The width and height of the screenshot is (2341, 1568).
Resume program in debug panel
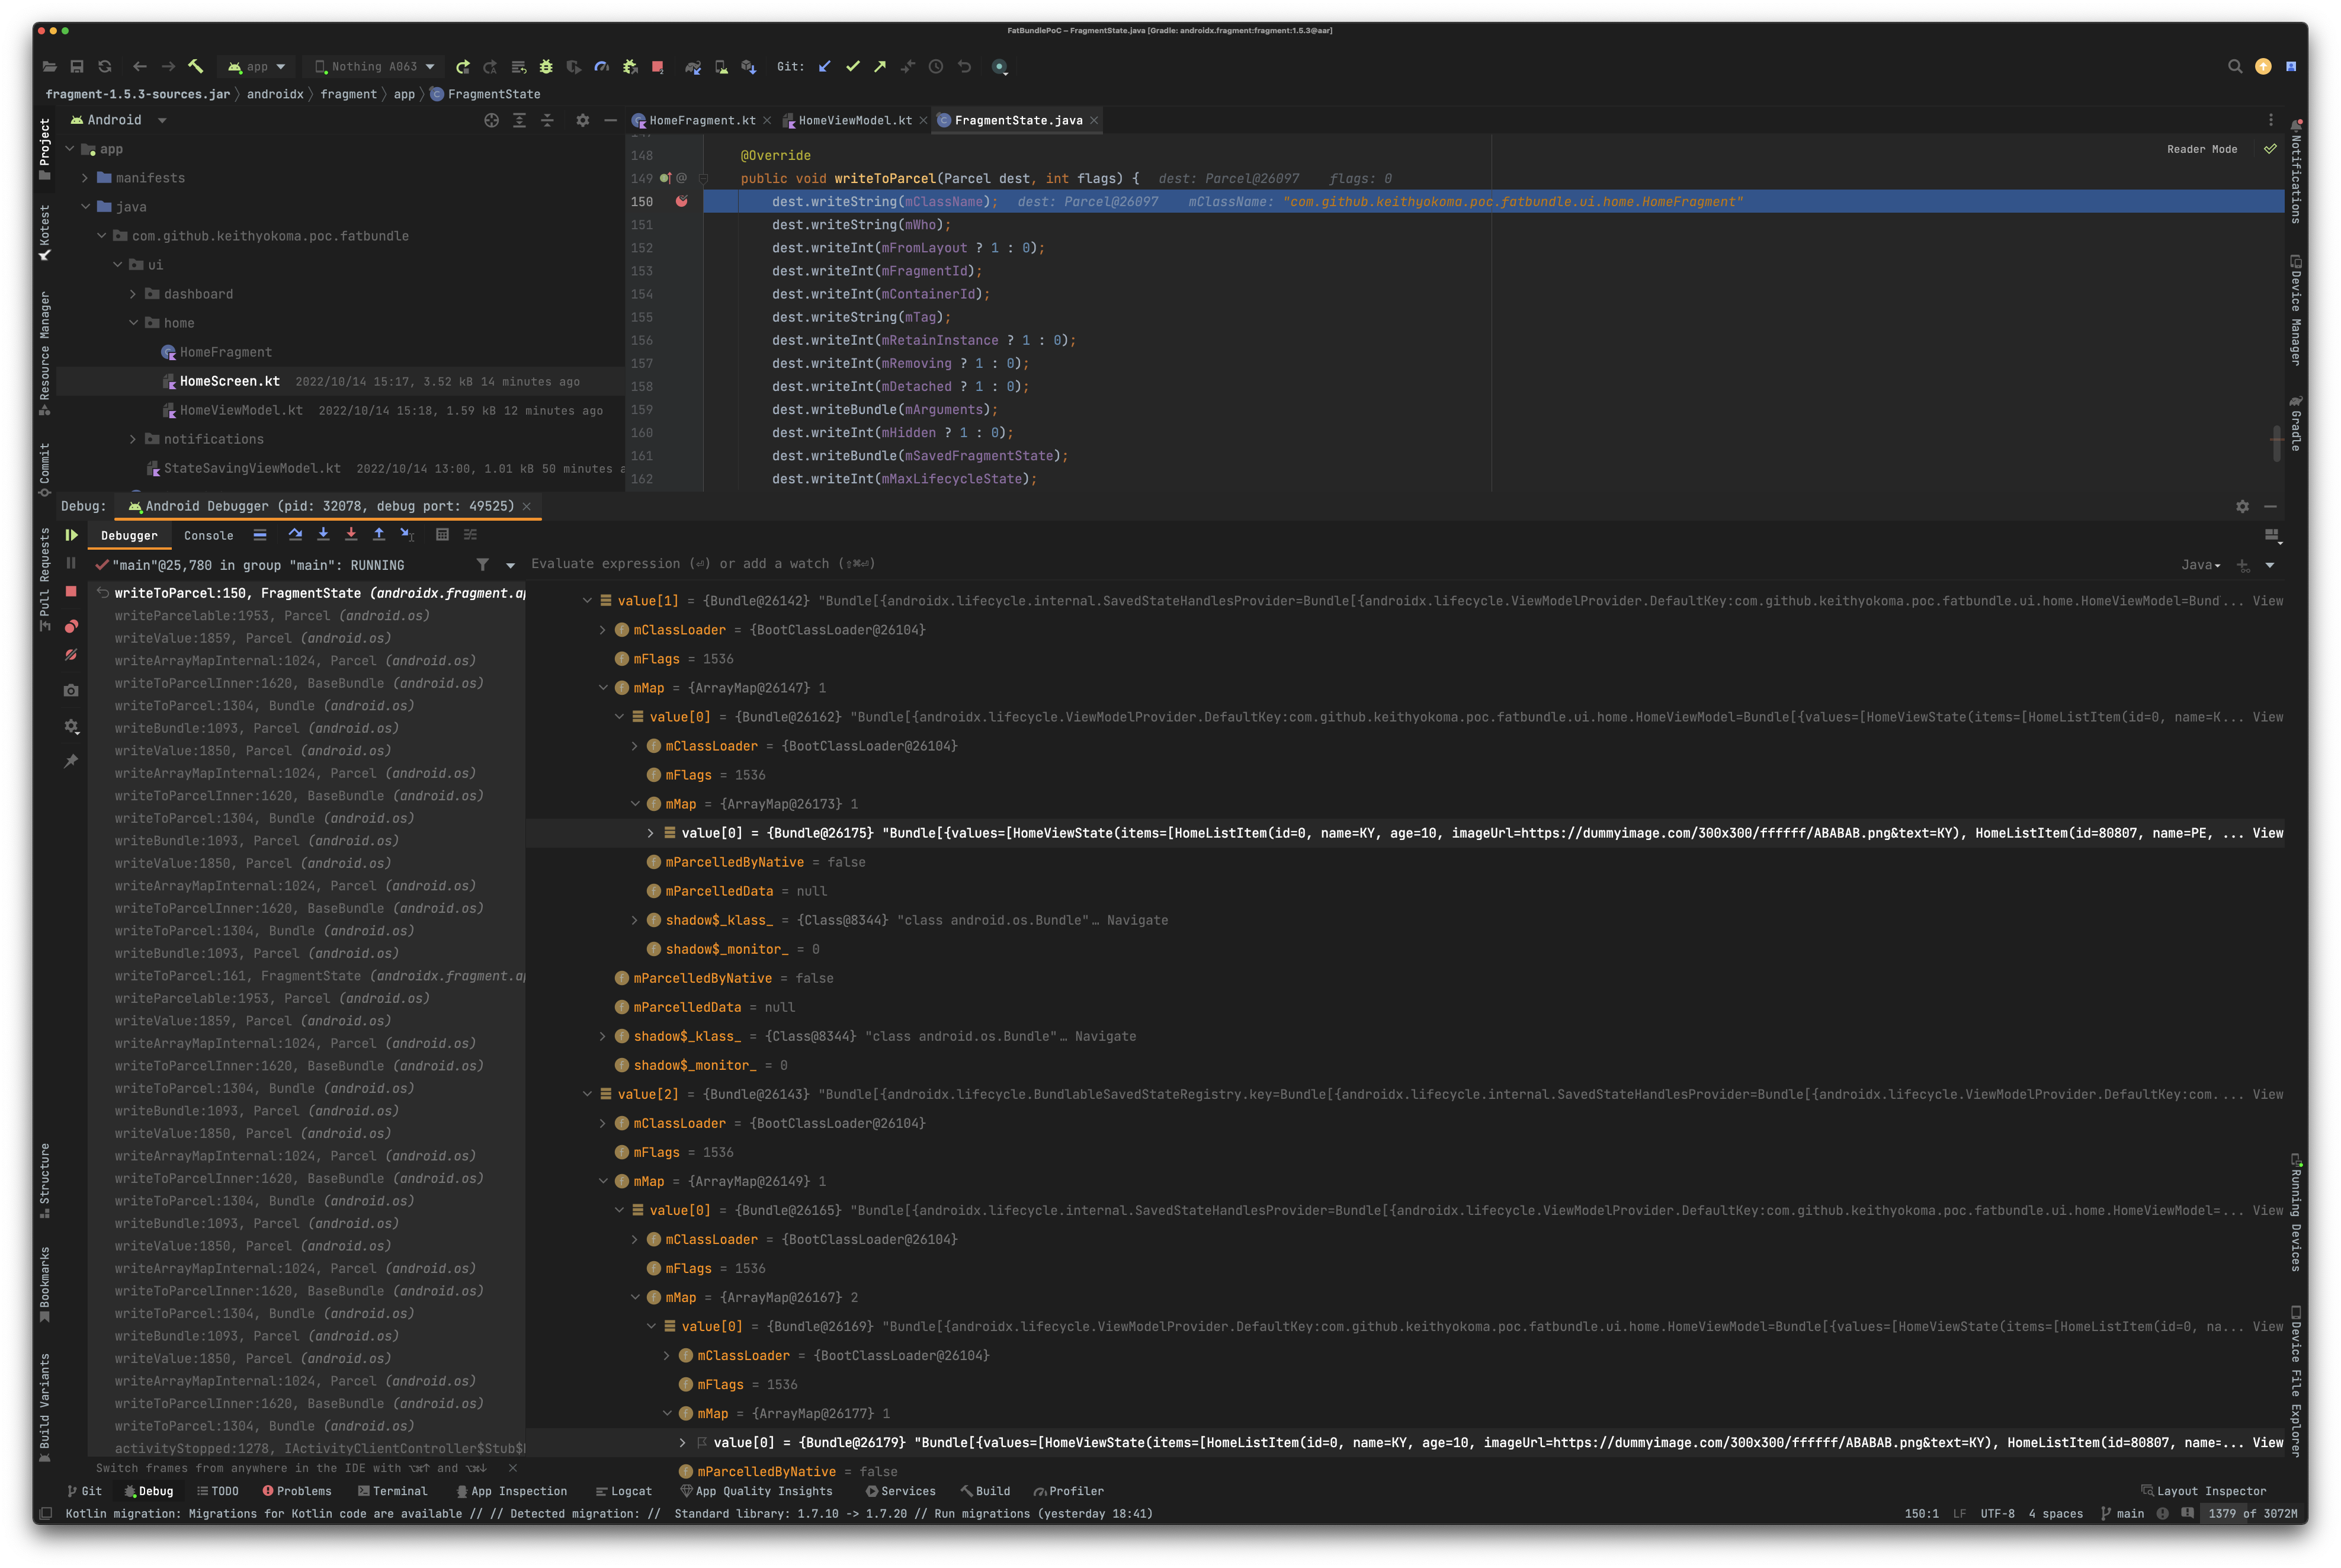pyautogui.click(x=71, y=535)
